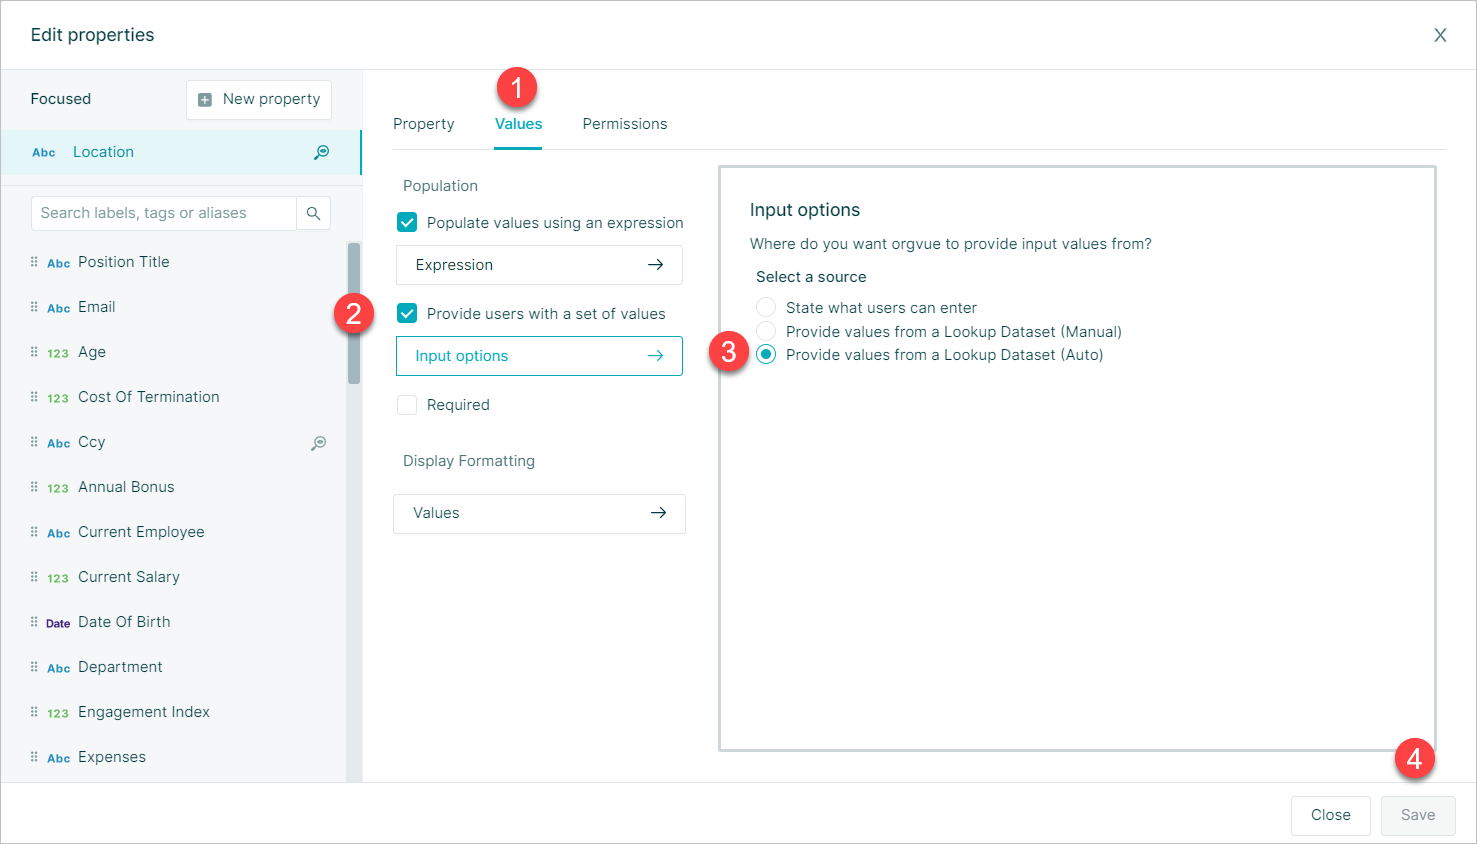Choose Lookup Dataset (Manual) radio option
This screenshot has height=844, width=1477.
pos(766,331)
